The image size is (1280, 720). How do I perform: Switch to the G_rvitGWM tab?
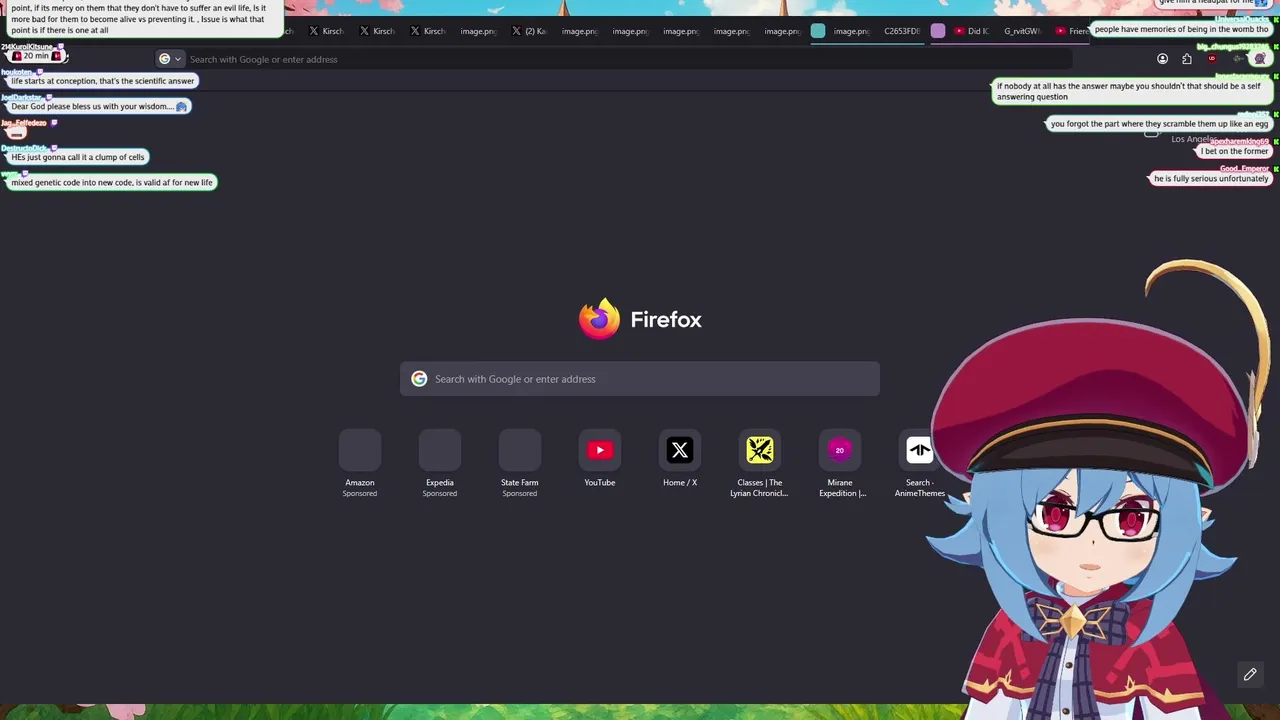click(x=1022, y=31)
